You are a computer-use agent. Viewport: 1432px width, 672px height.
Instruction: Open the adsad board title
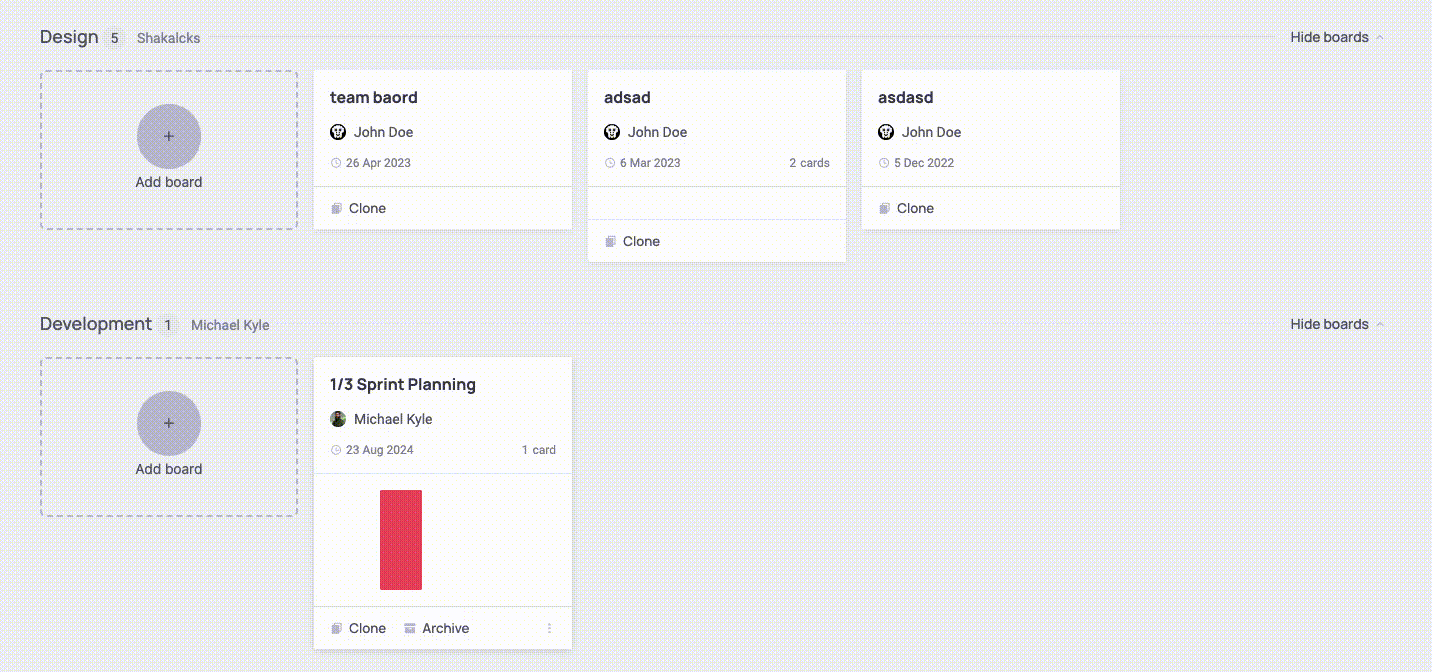coord(627,97)
